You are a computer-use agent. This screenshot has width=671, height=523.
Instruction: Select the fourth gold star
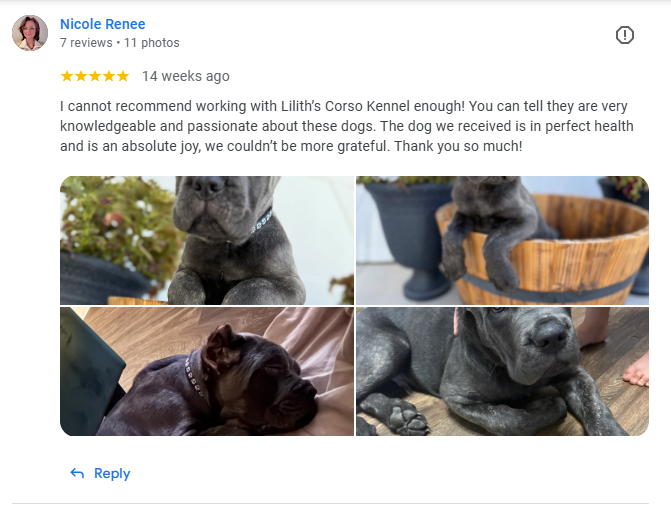109,76
